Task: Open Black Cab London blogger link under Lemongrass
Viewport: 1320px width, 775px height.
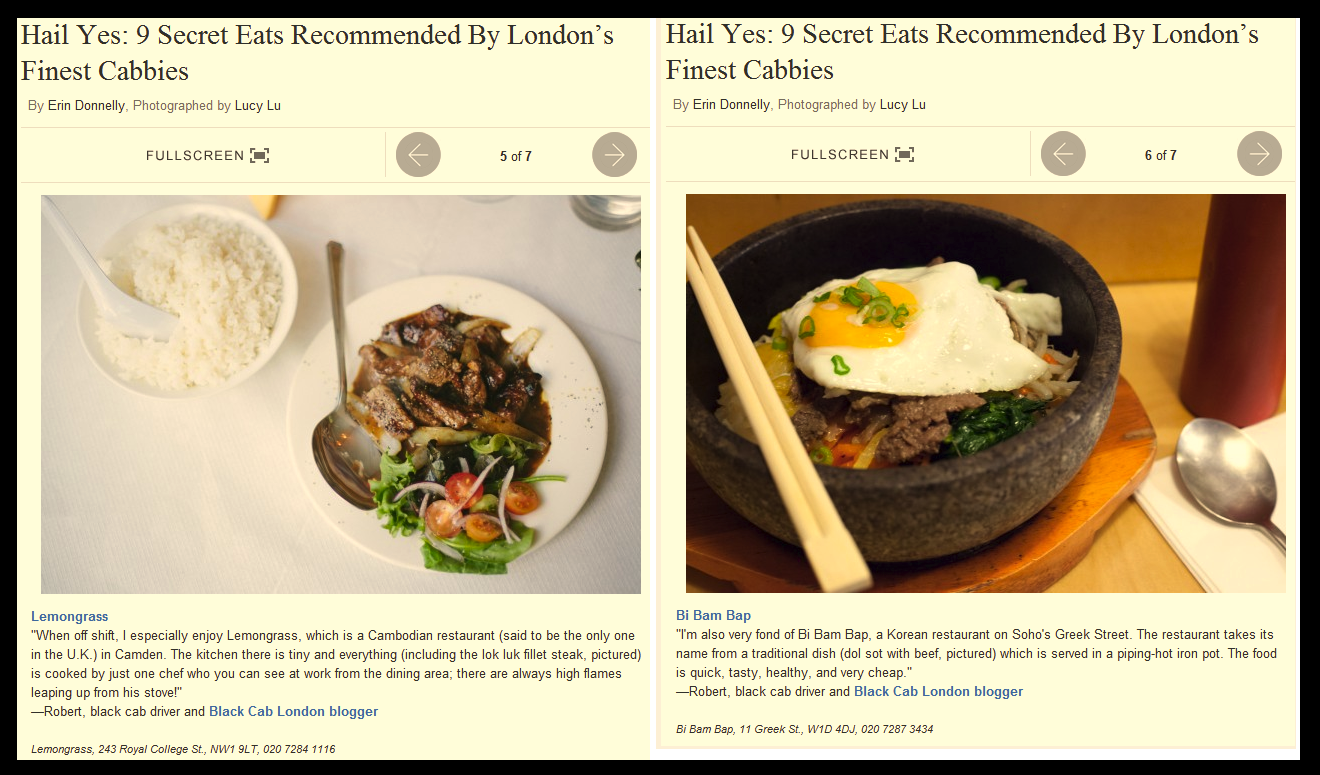Action: point(293,712)
